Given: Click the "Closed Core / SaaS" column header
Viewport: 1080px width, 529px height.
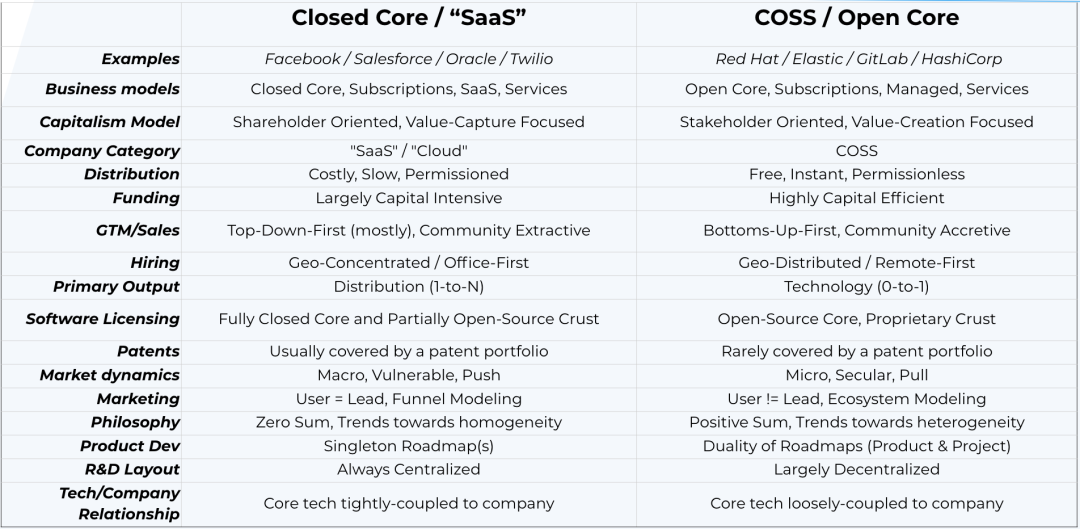Looking at the screenshot, I should (408, 18).
